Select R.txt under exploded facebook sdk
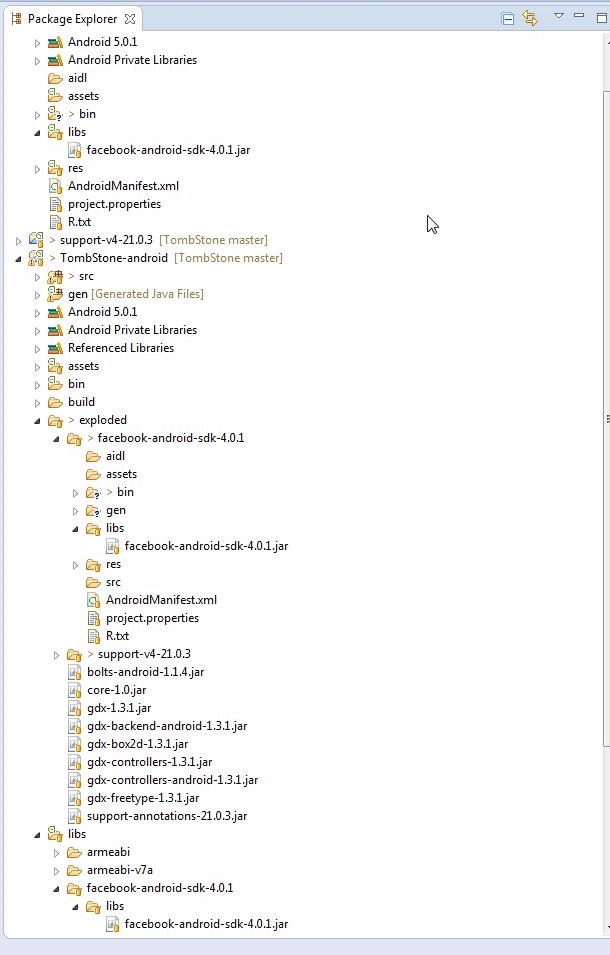 117,636
